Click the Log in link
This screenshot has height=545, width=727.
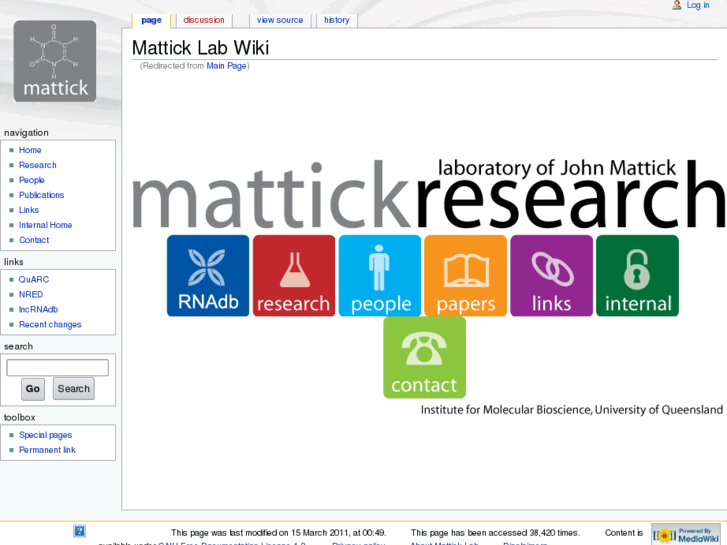(x=698, y=5)
